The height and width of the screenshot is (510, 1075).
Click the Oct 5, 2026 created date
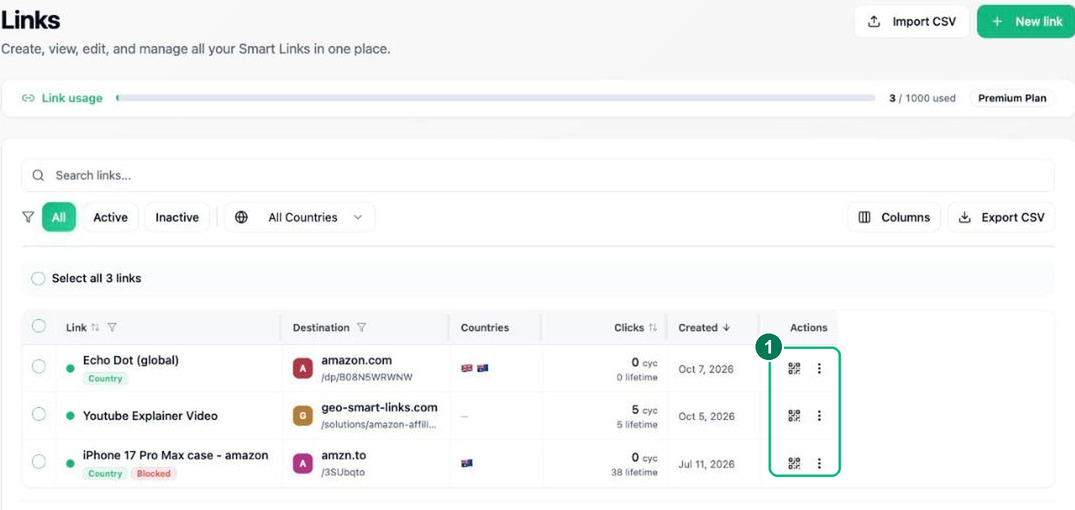click(x=705, y=416)
